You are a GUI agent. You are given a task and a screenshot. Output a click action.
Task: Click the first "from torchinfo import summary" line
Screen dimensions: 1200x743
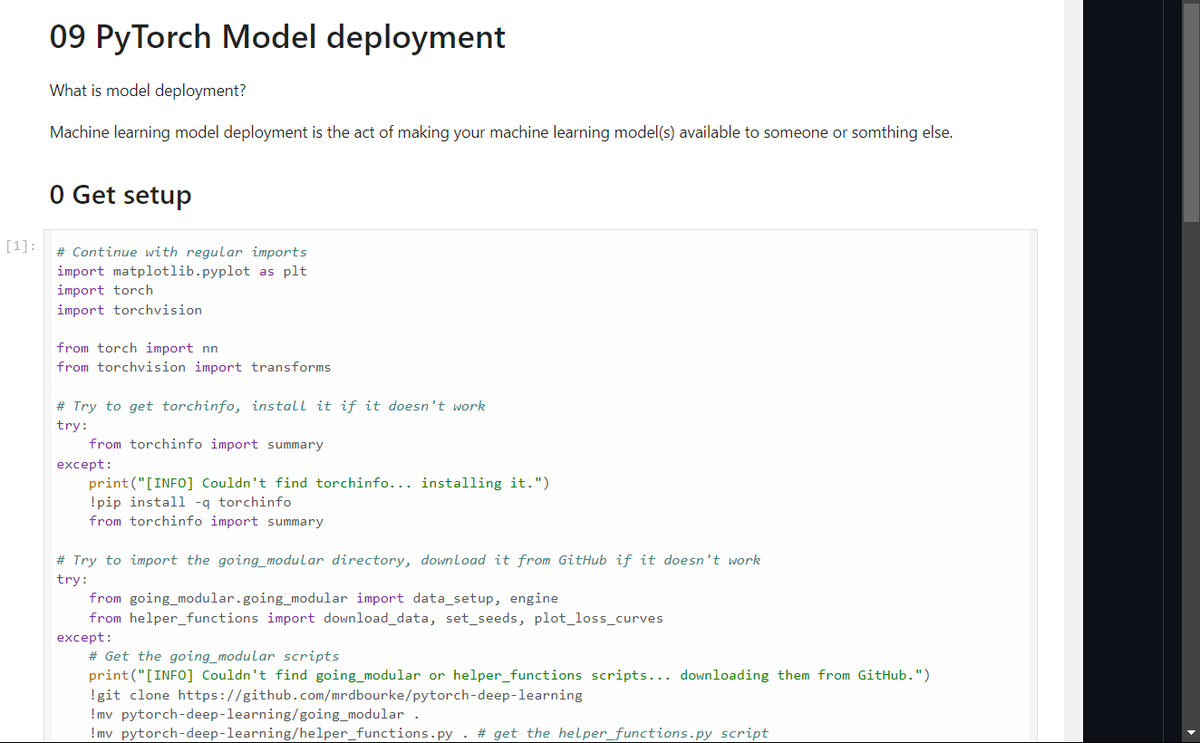(x=206, y=444)
